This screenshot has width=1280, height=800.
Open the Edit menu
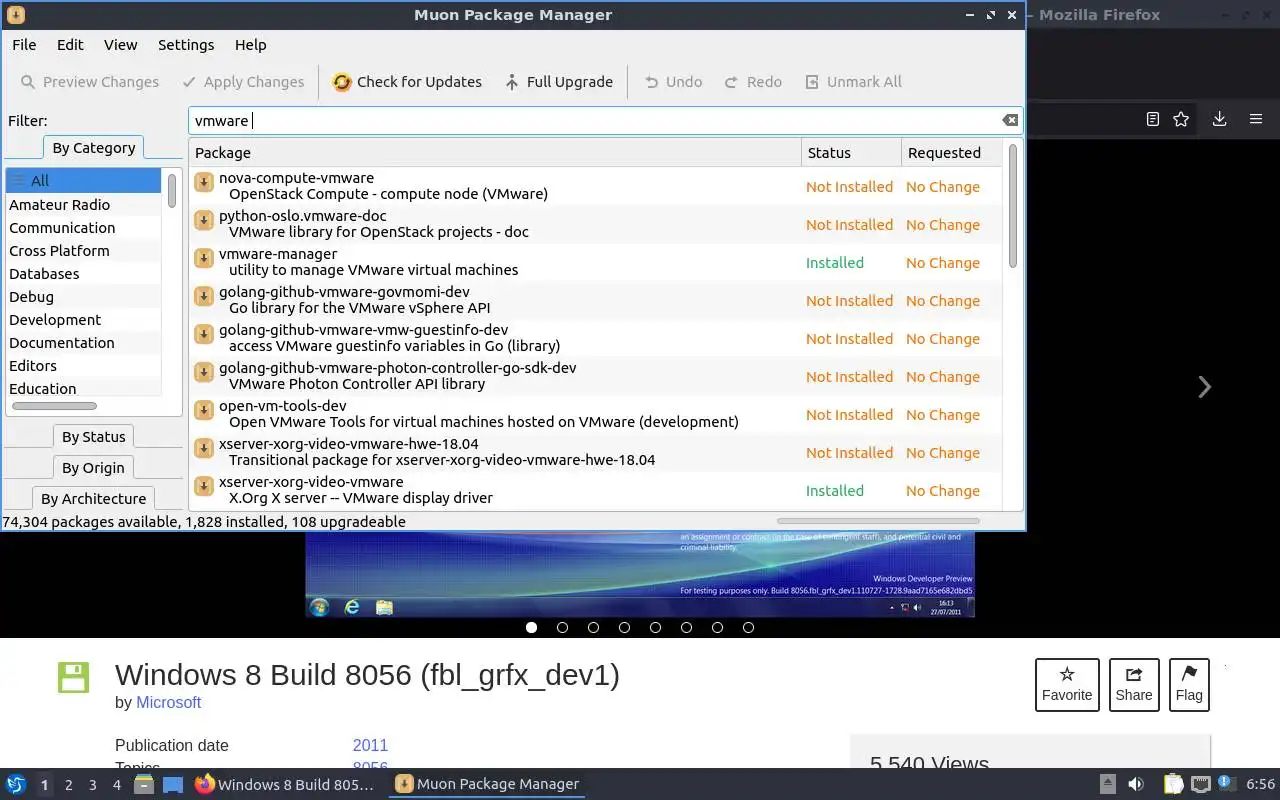[70, 45]
